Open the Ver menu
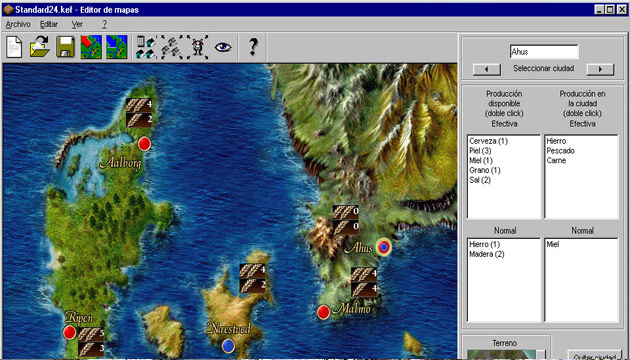Screen dimensions: 630x360 (x=77, y=25)
